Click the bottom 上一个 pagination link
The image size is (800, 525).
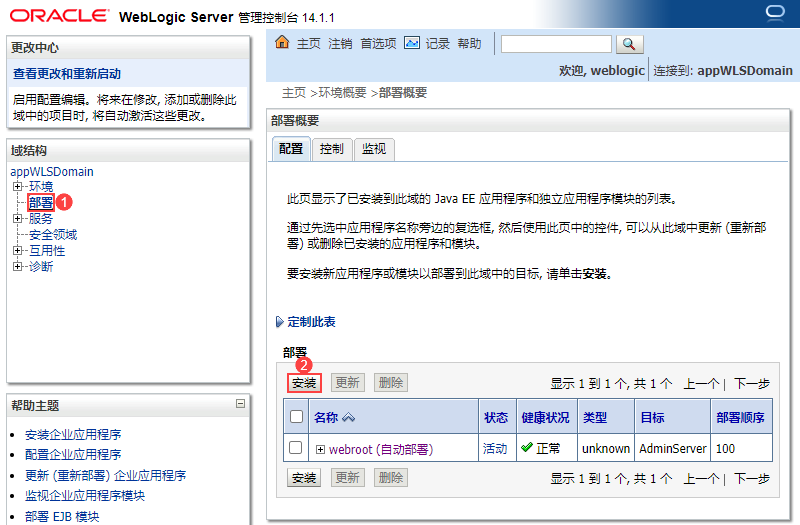click(702, 479)
